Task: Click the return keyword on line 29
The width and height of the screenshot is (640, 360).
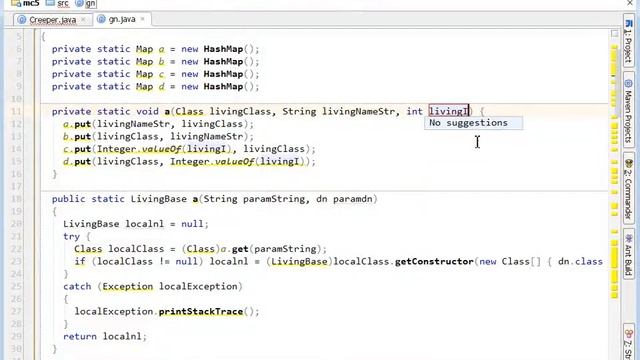Action: click(x=80, y=336)
